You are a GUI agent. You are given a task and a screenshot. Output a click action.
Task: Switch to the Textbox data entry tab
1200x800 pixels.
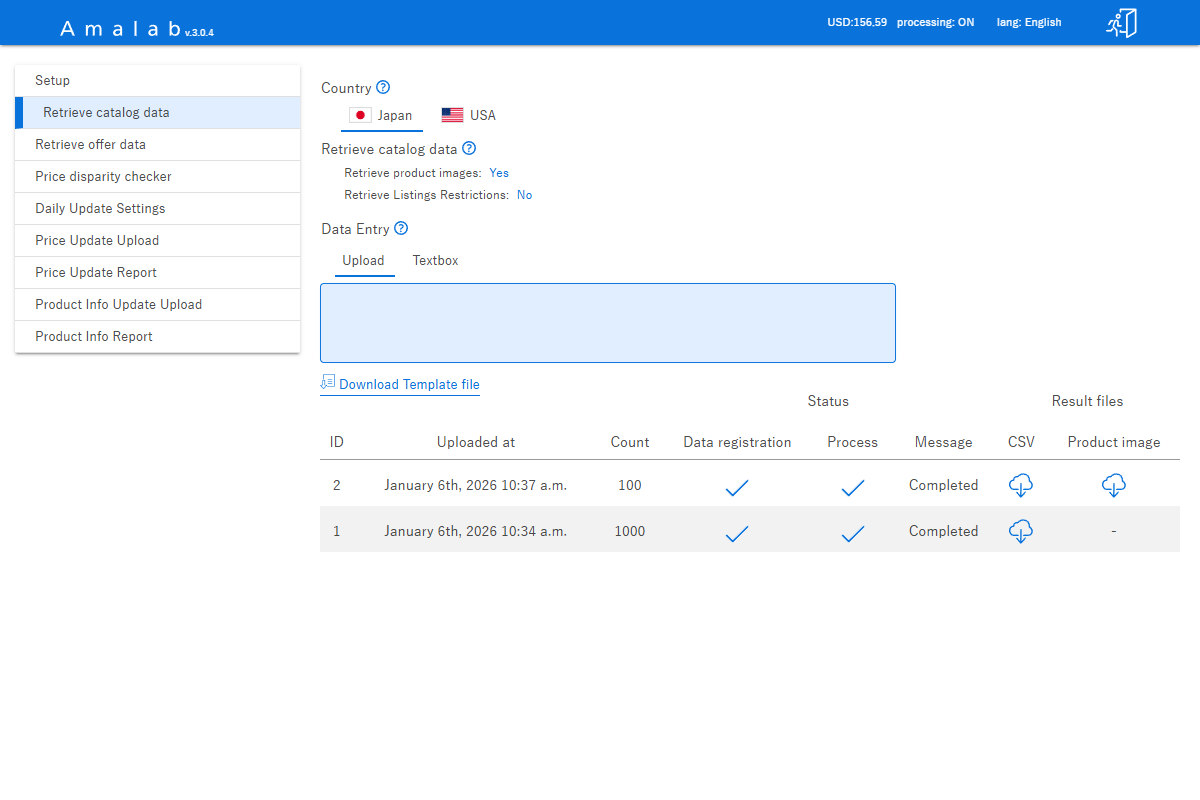tap(435, 261)
